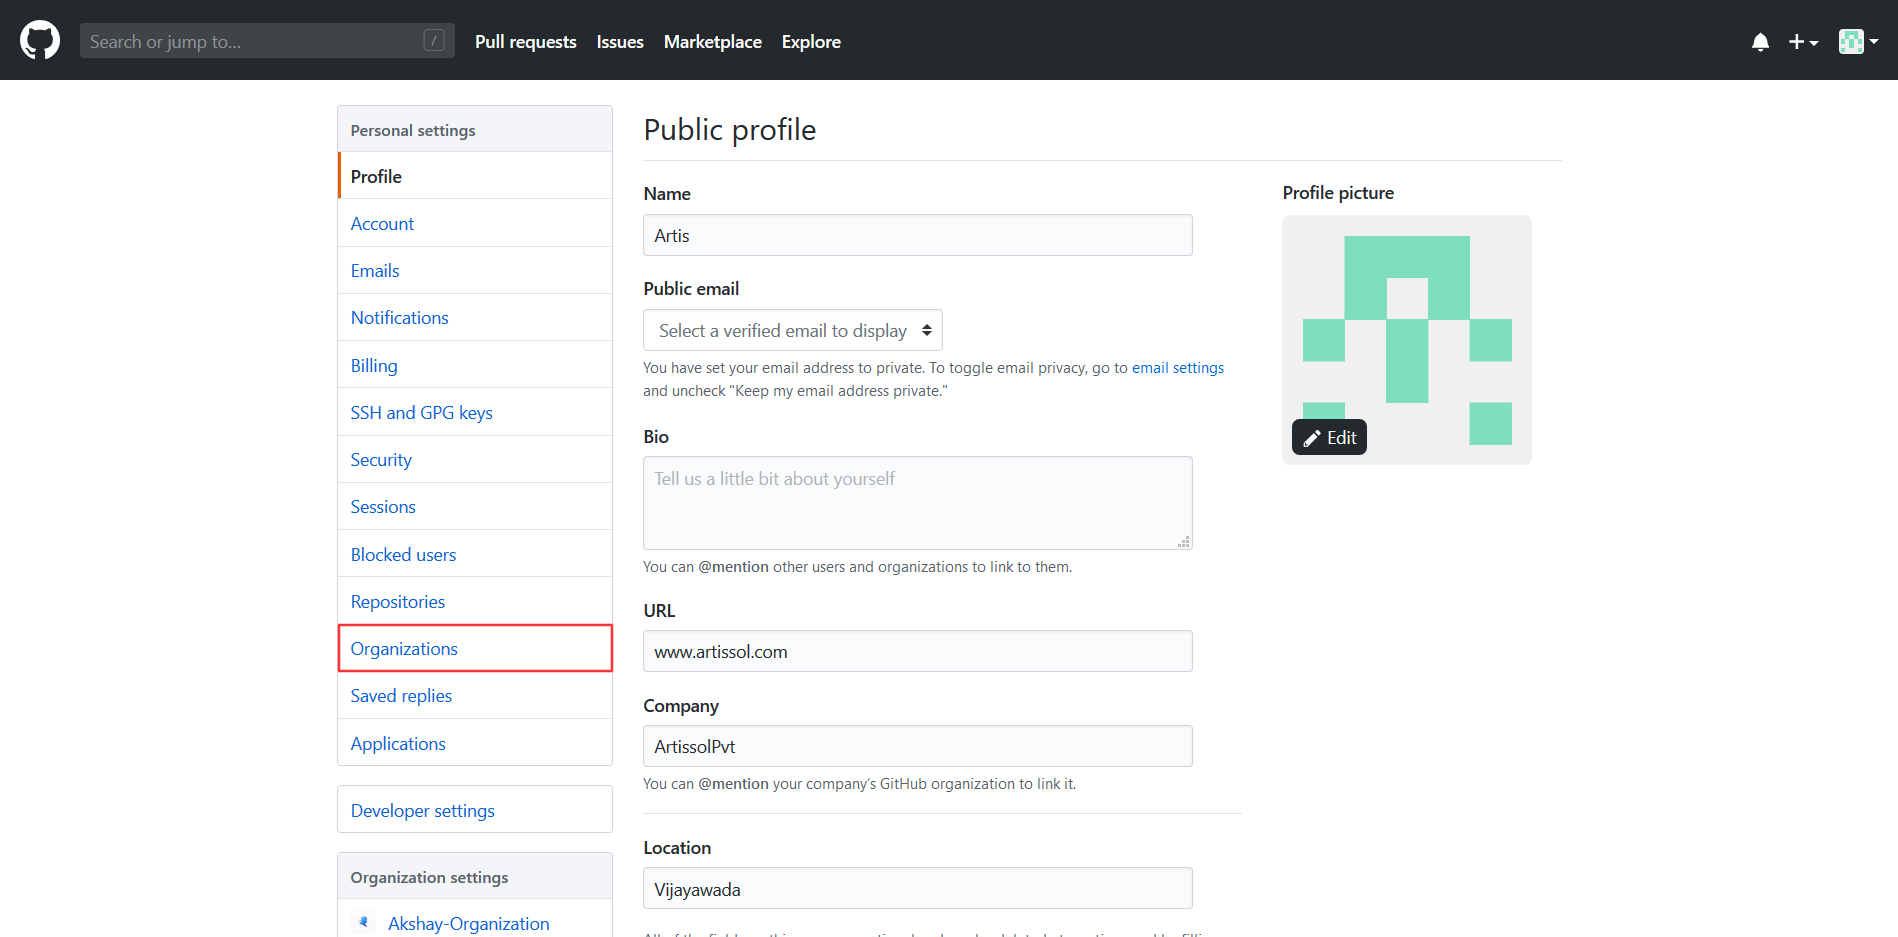Click the slash shortcut icon in search box
The width and height of the screenshot is (1898, 937).
[434, 40]
